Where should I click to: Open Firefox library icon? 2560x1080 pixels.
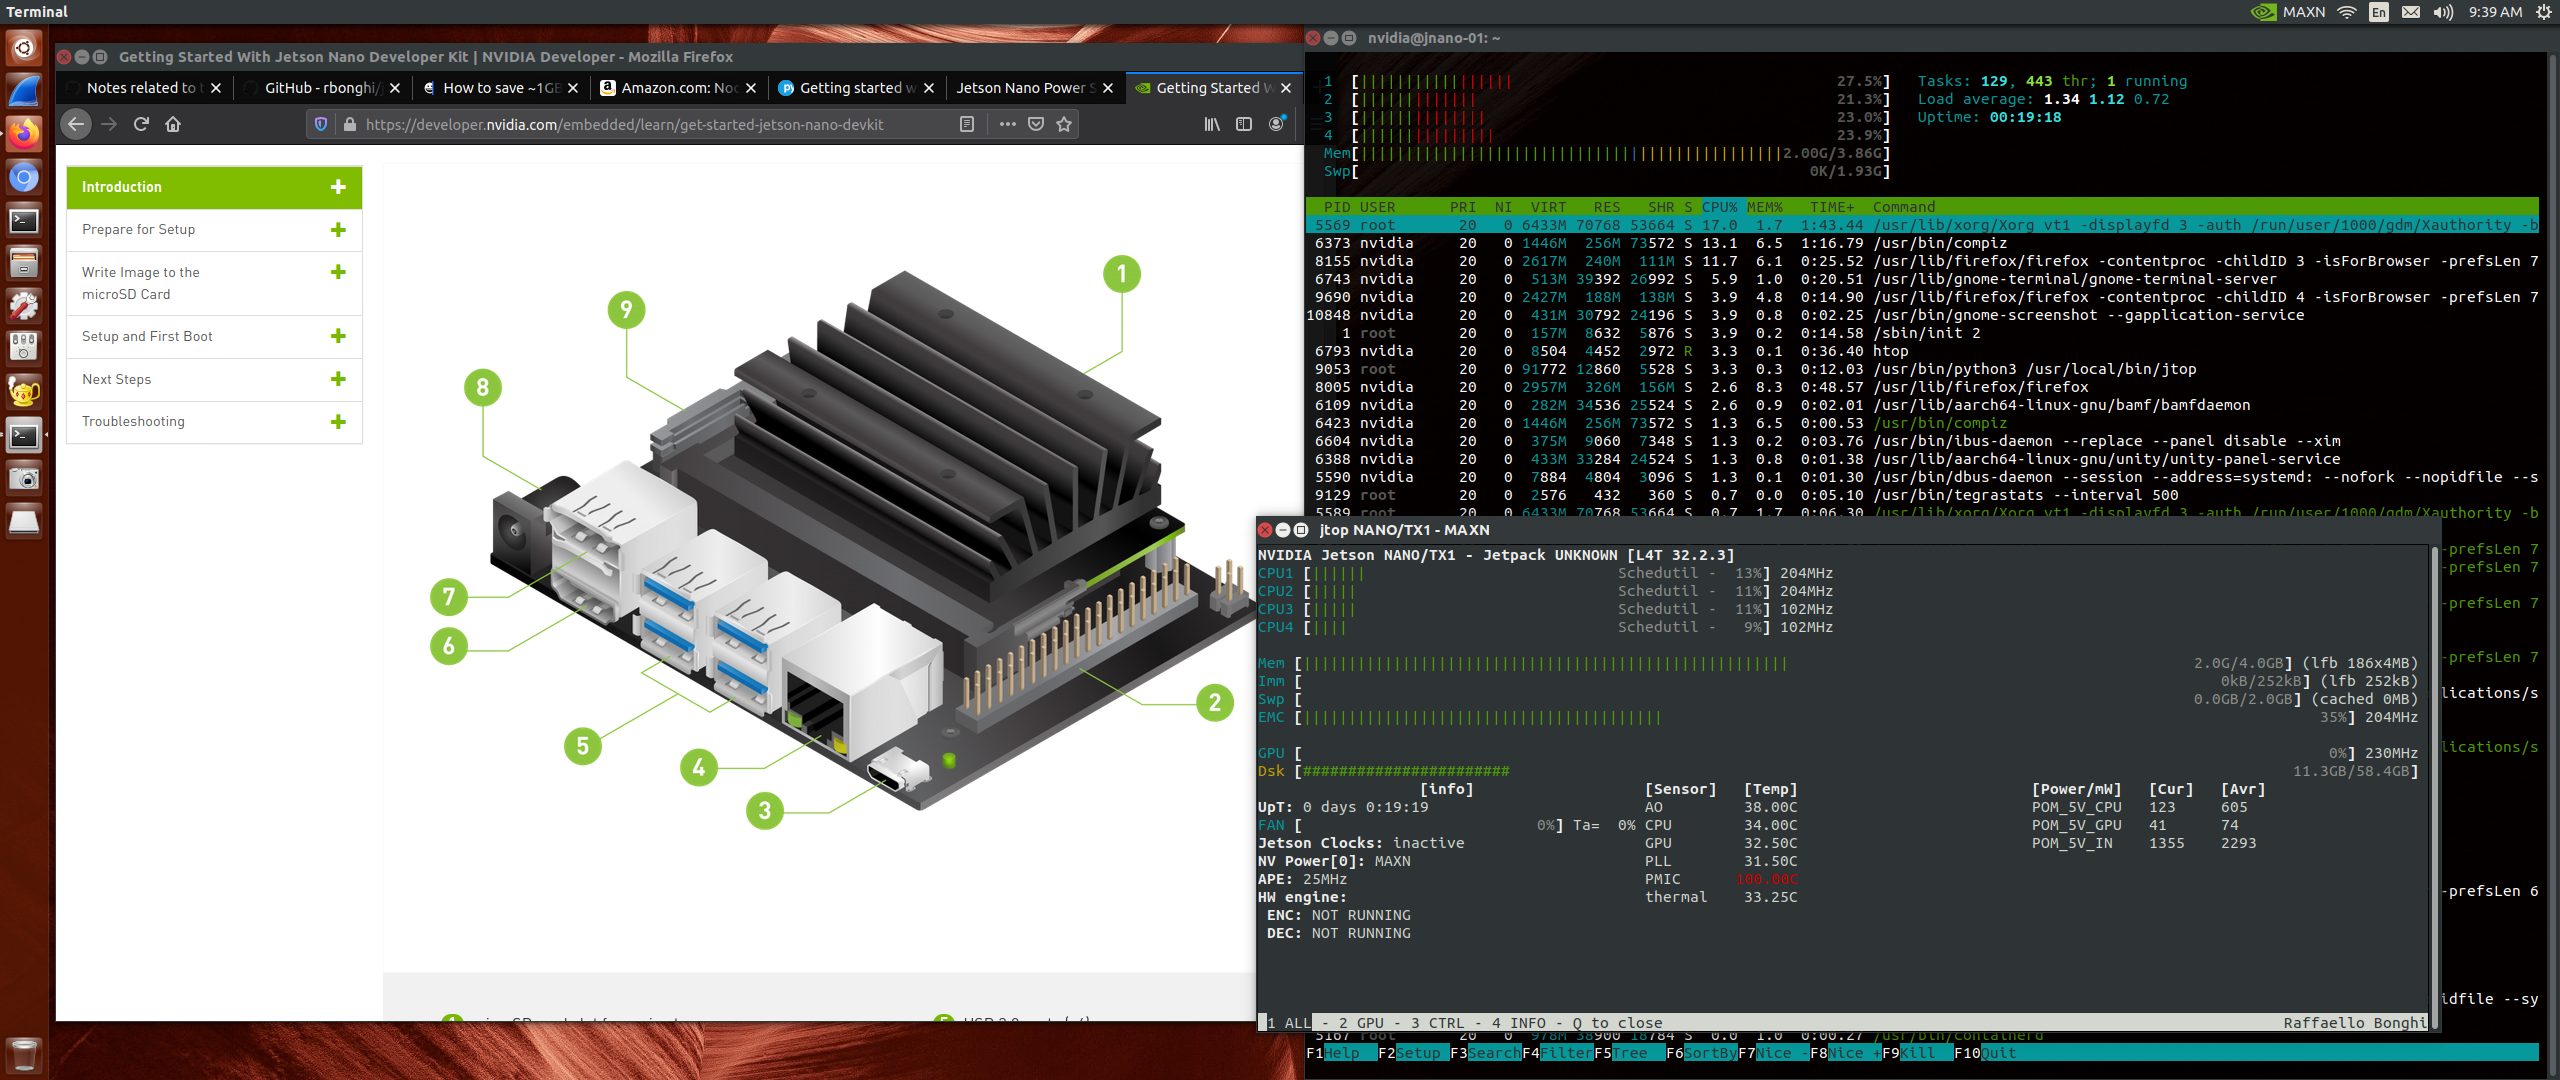click(x=1212, y=124)
